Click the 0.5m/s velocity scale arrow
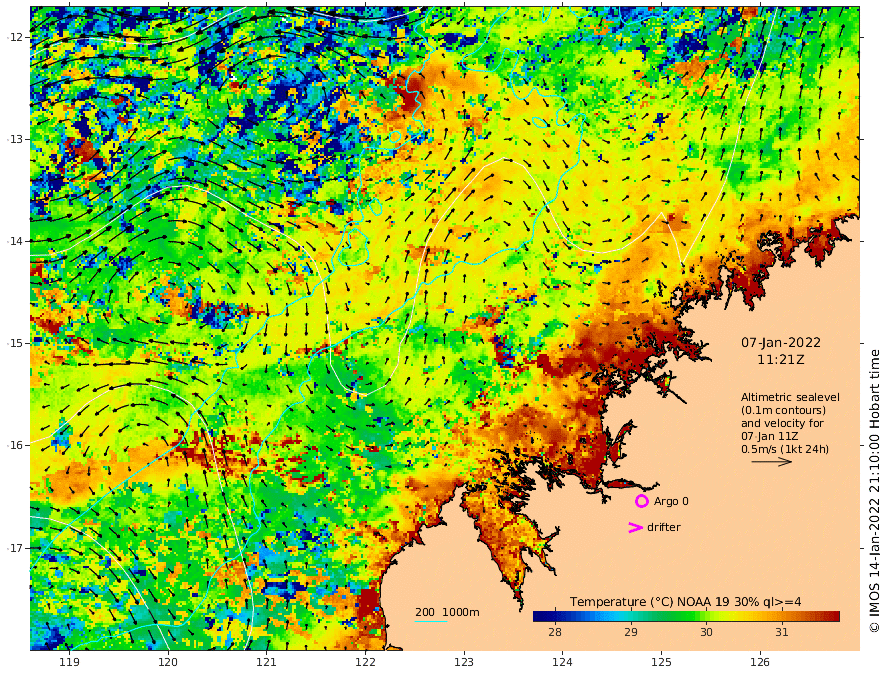The width and height of the screenshot is (880, 680). (772, 462)
